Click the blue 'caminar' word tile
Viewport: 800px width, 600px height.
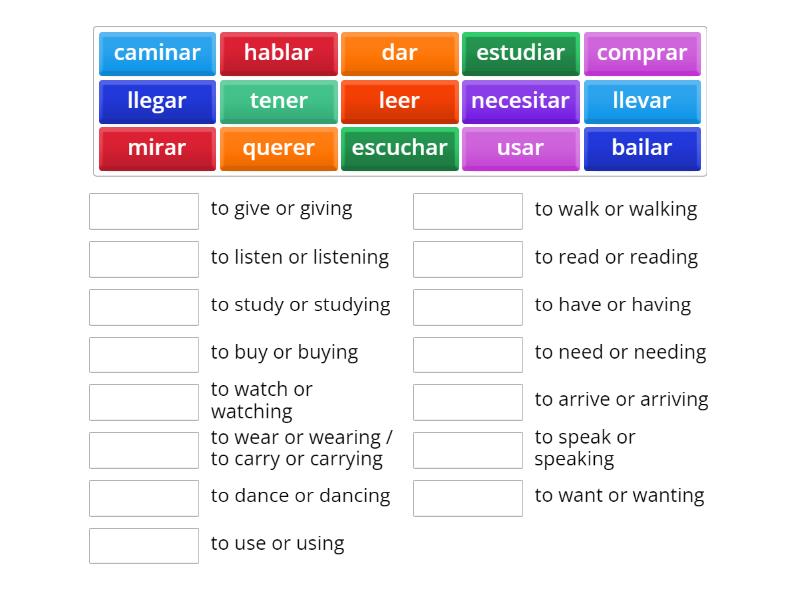coord(157,53)
